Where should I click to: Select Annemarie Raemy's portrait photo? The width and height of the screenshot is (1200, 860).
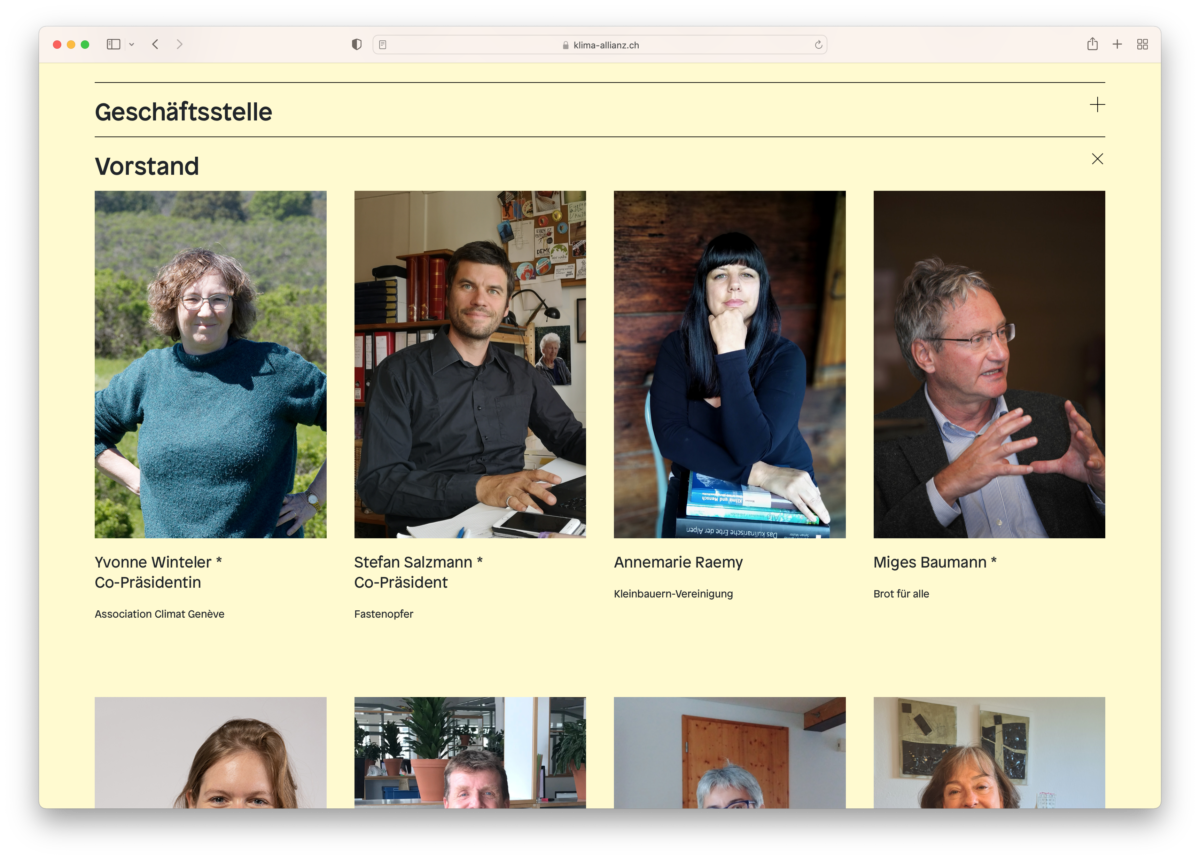click(729, 364)
